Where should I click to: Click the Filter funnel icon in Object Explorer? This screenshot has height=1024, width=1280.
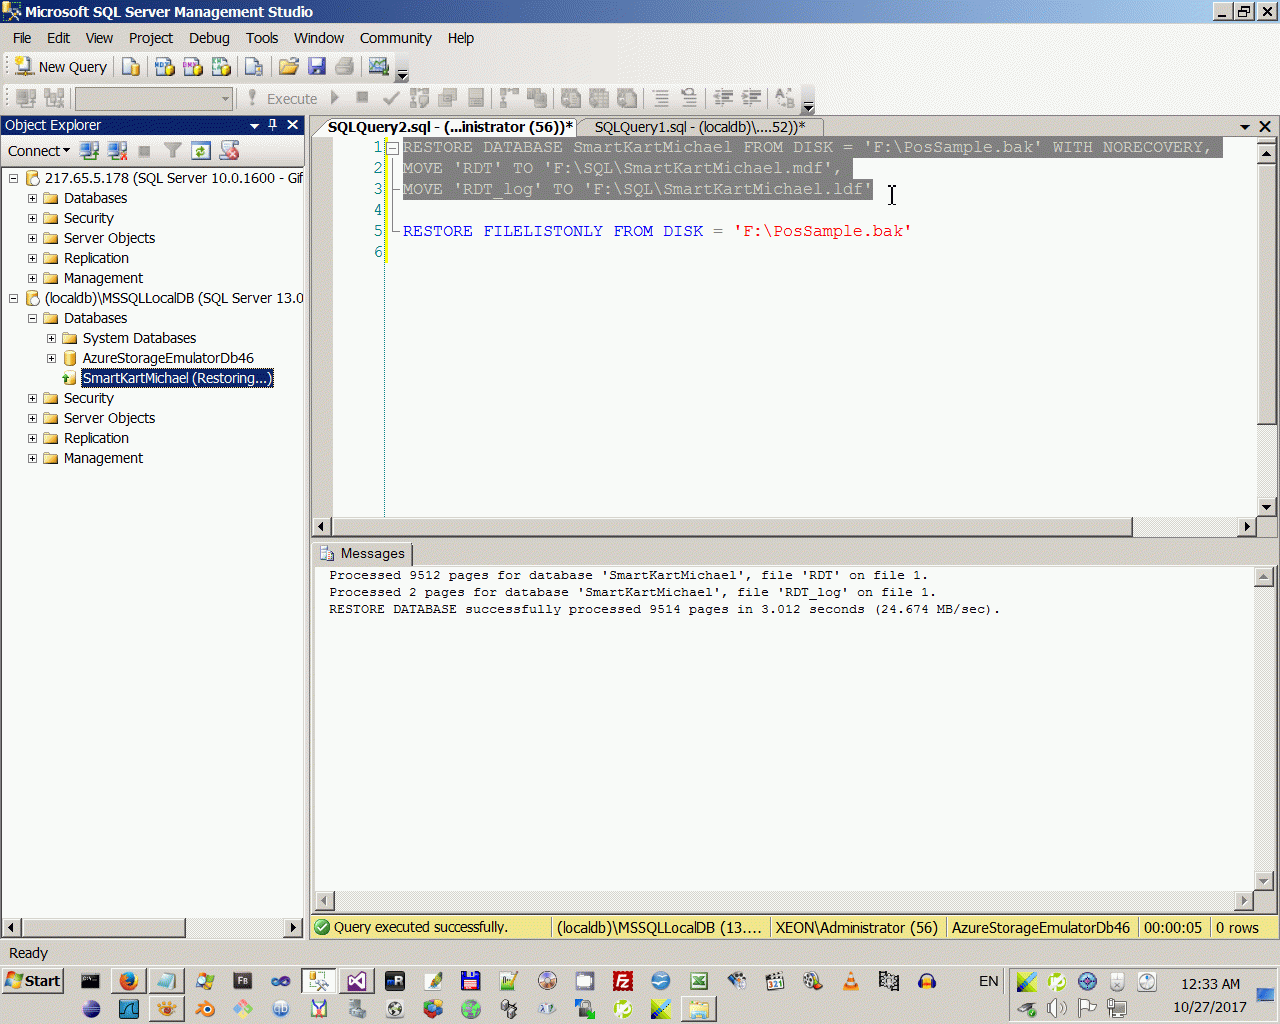(x=173, y=151)
